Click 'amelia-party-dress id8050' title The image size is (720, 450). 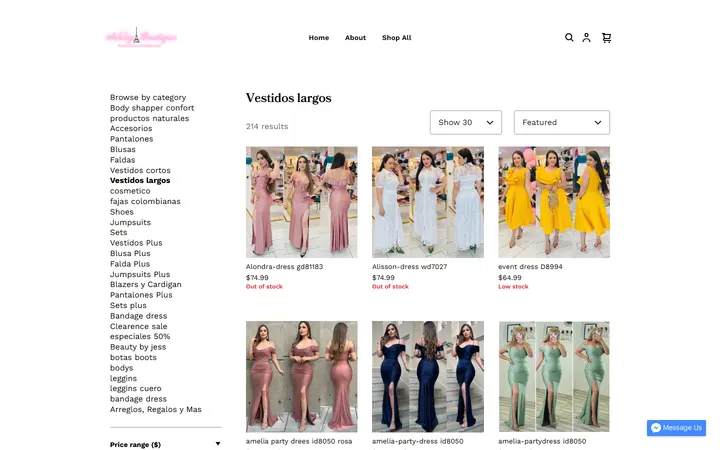click(x=418, y=441)
